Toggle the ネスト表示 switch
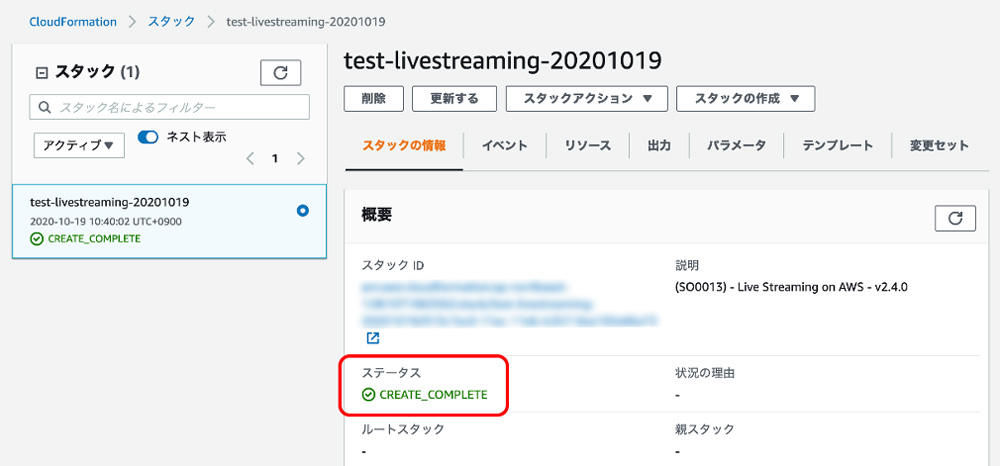This screenshot has height=466, width=1000. click(147, 136)
